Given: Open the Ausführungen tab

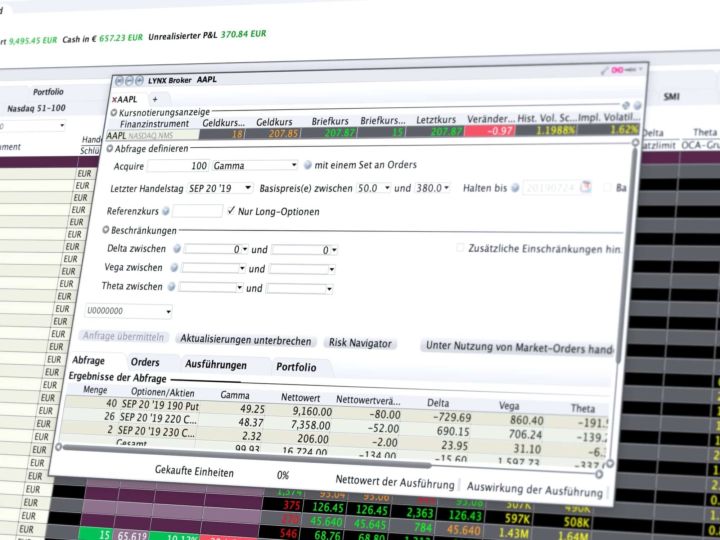Looking at the screenshot, I should click(x=216, y=365).
